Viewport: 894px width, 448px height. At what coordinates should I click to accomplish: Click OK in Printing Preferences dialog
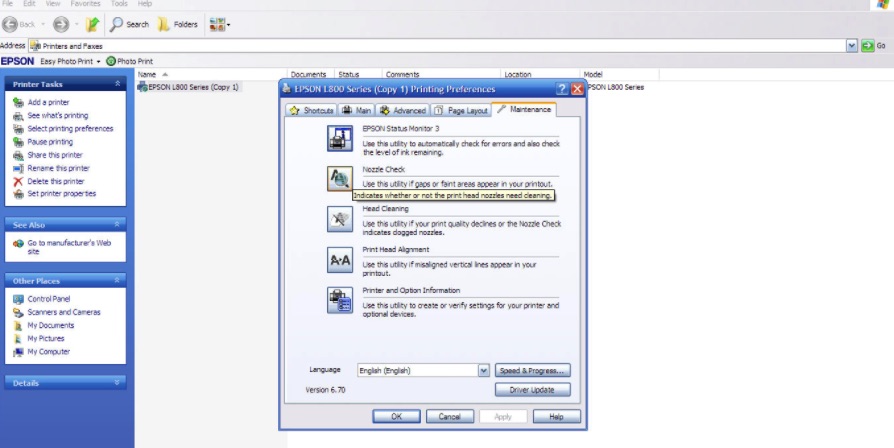pyautogui.click(x=396, y=417)
